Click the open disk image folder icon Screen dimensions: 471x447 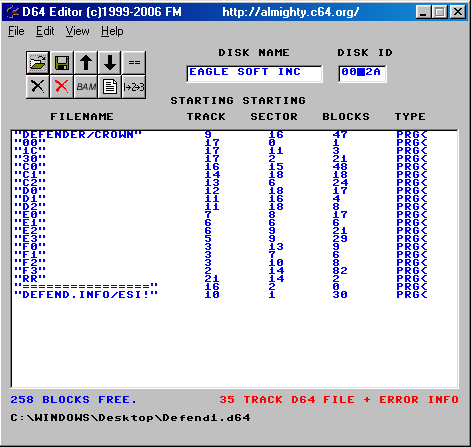tap(38, 63)
